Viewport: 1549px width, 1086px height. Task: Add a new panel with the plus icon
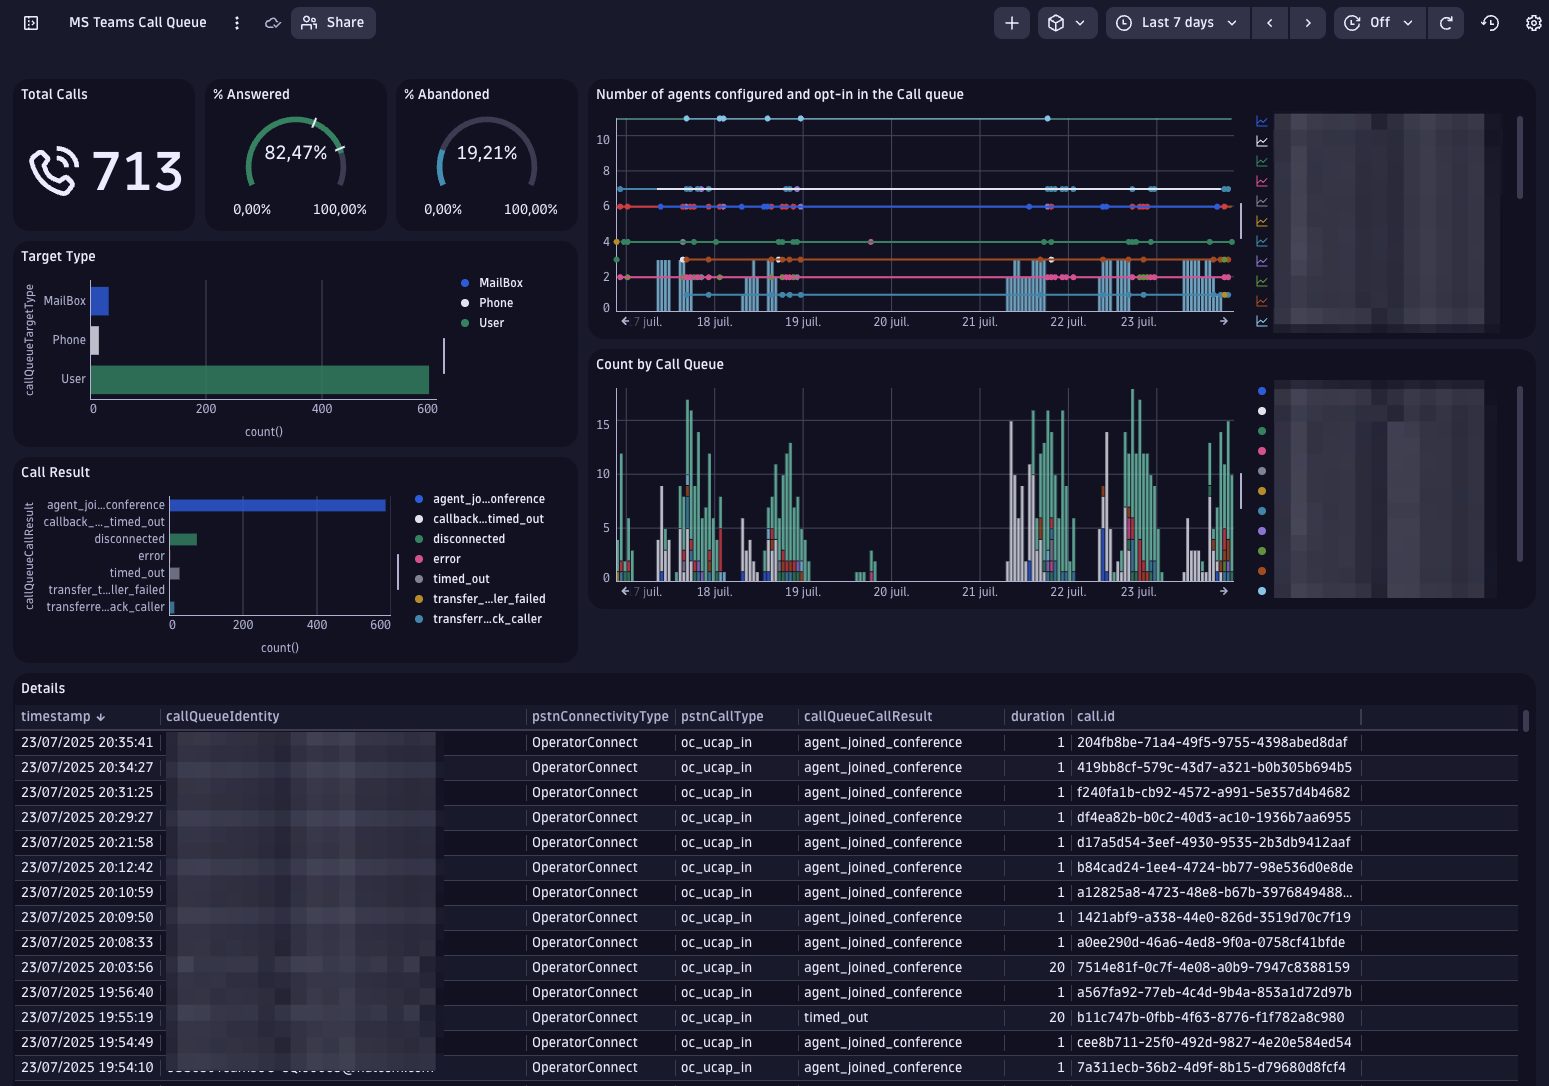(x=1010, y=22)
